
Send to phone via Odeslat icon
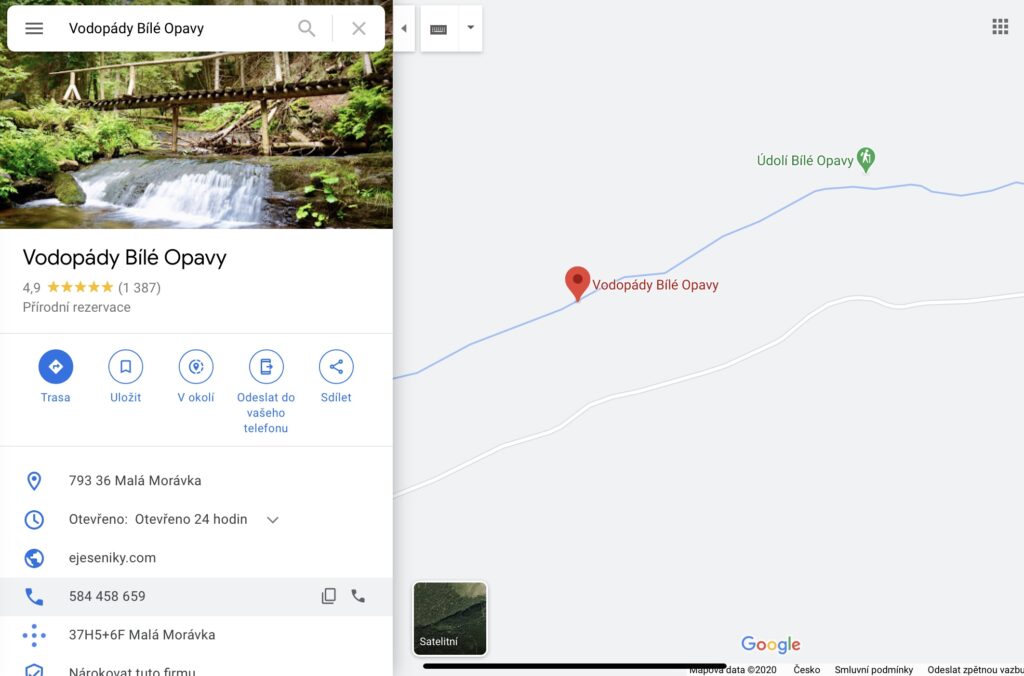tap(266, 367)
